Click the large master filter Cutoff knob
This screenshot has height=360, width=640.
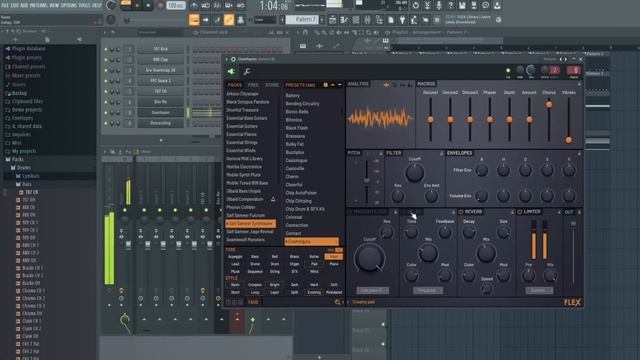[369, 259]
